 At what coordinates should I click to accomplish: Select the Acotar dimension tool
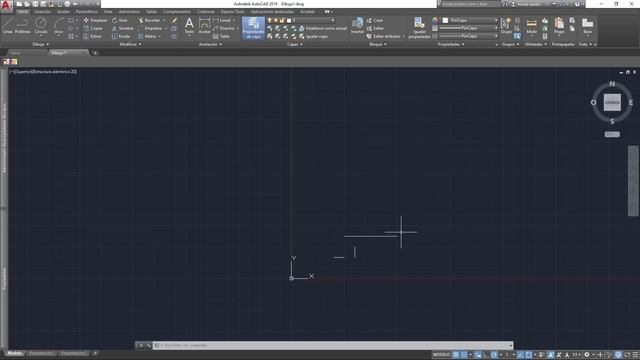pyautogui.click(x=204, y=26)
